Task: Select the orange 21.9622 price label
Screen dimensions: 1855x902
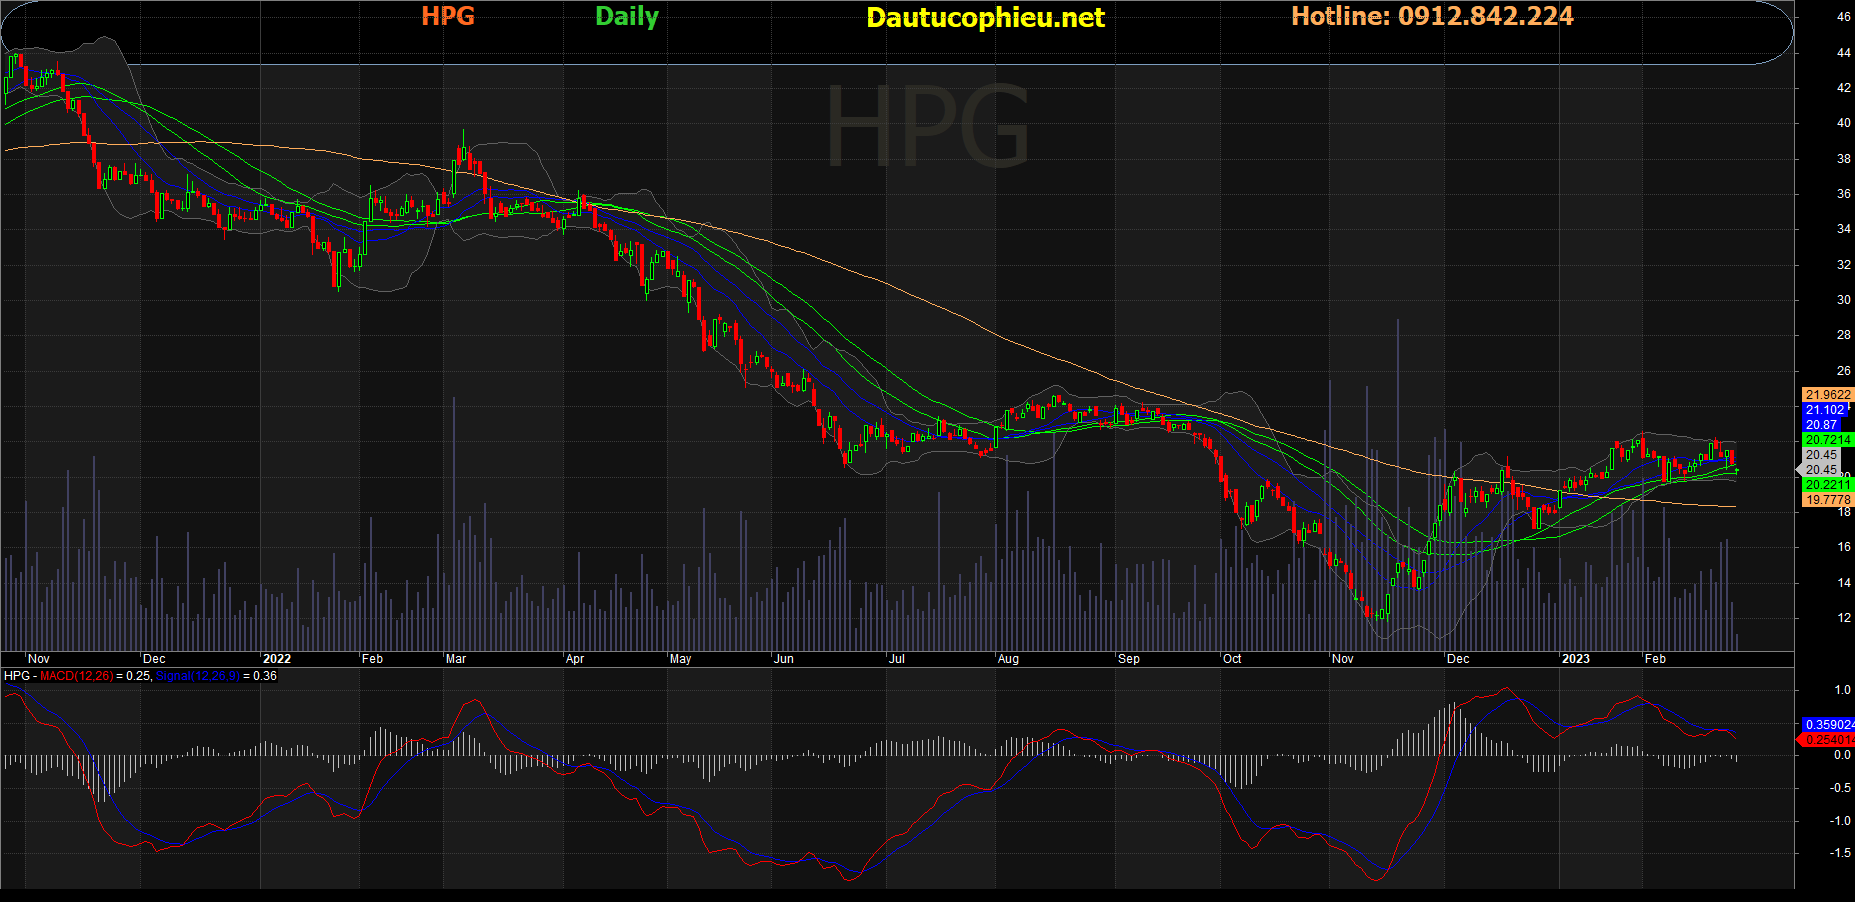Action: click(1827, 395)
